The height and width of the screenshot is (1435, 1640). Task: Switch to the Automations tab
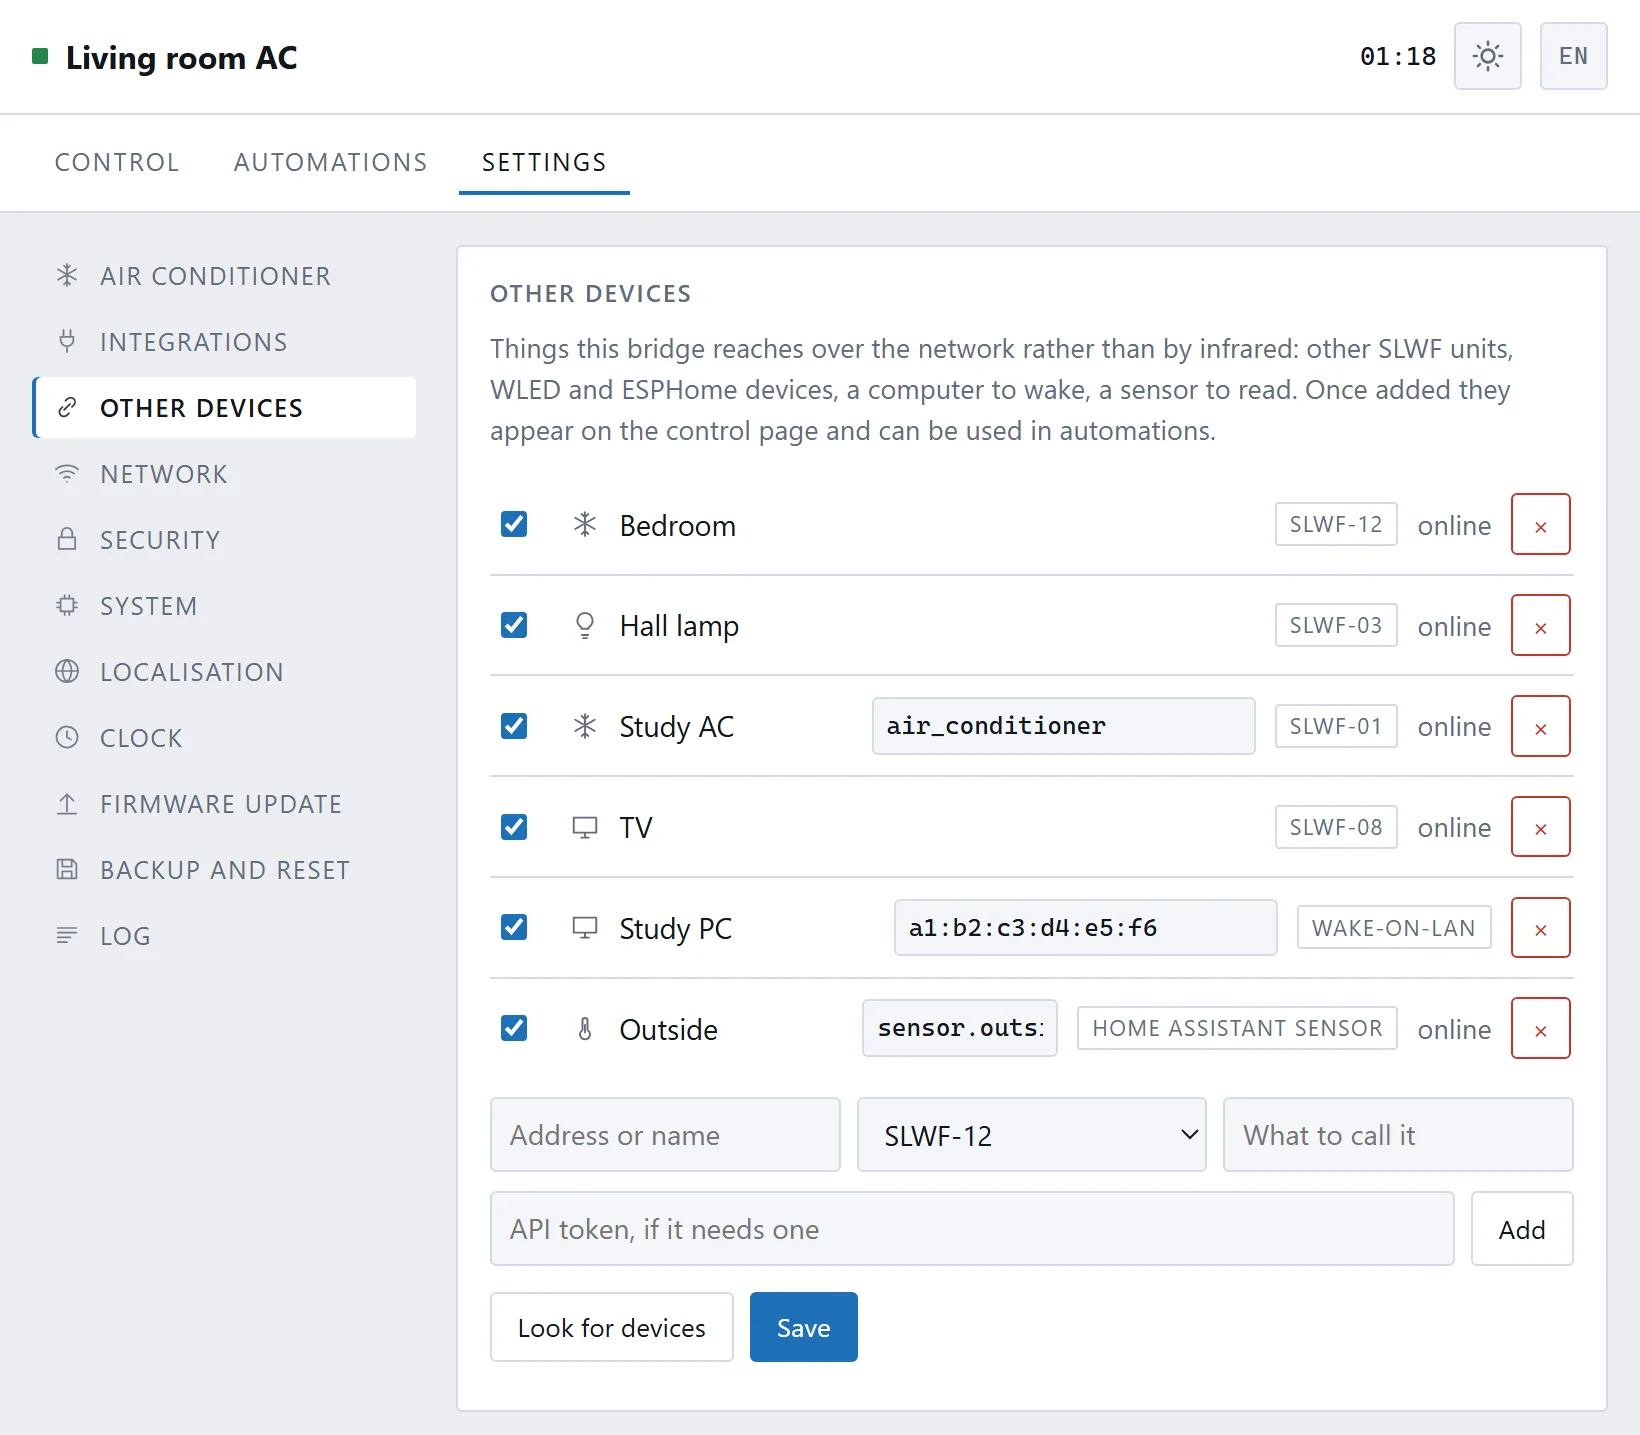pos(330,162)
